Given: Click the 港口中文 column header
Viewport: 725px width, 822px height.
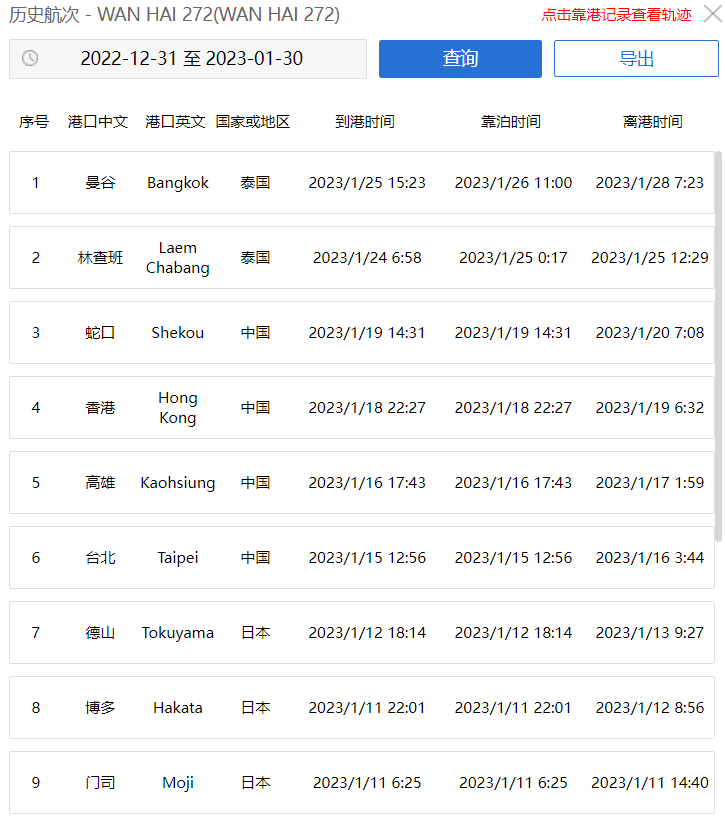Looking at the screenshot, I should point(98,122).
